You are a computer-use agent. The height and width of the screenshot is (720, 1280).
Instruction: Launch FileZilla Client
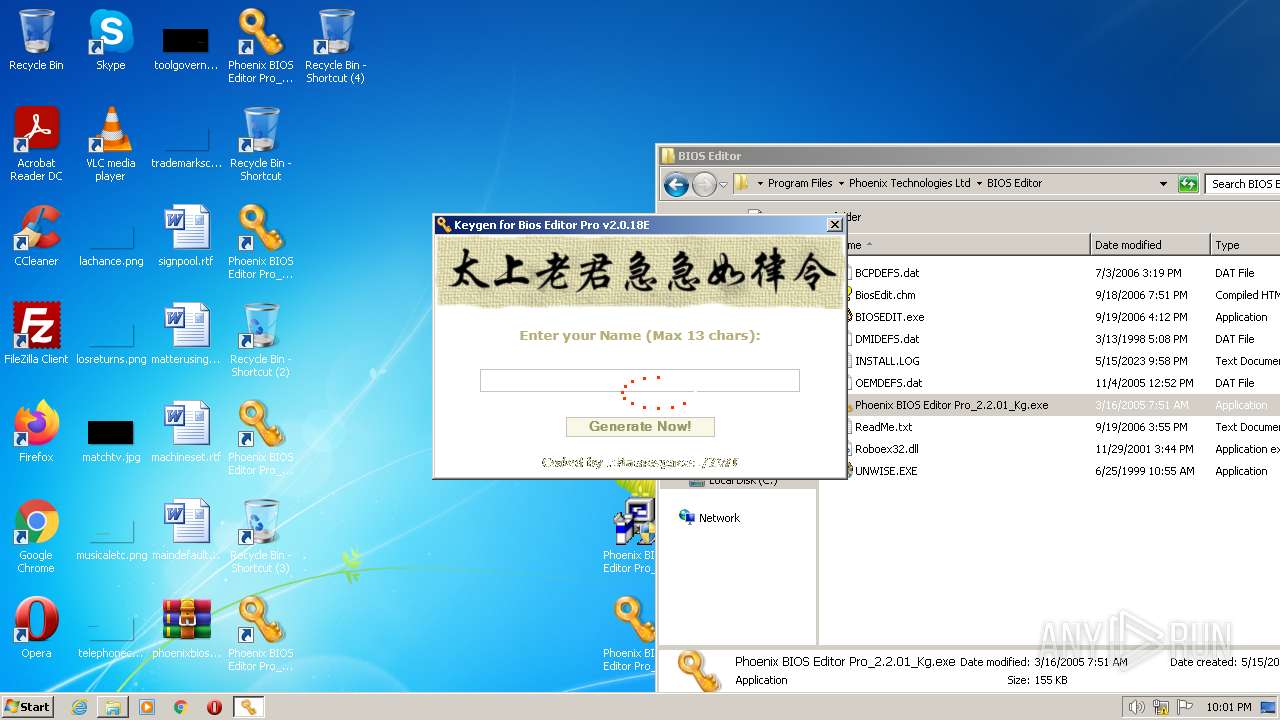[36, 334]
